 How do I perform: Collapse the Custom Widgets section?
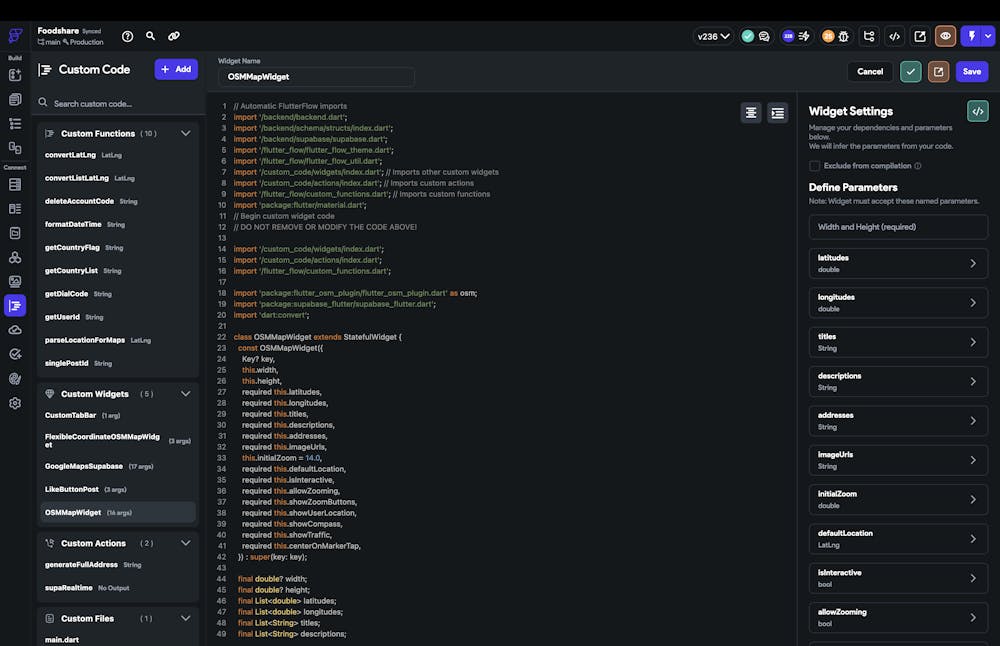coord(185,394)
